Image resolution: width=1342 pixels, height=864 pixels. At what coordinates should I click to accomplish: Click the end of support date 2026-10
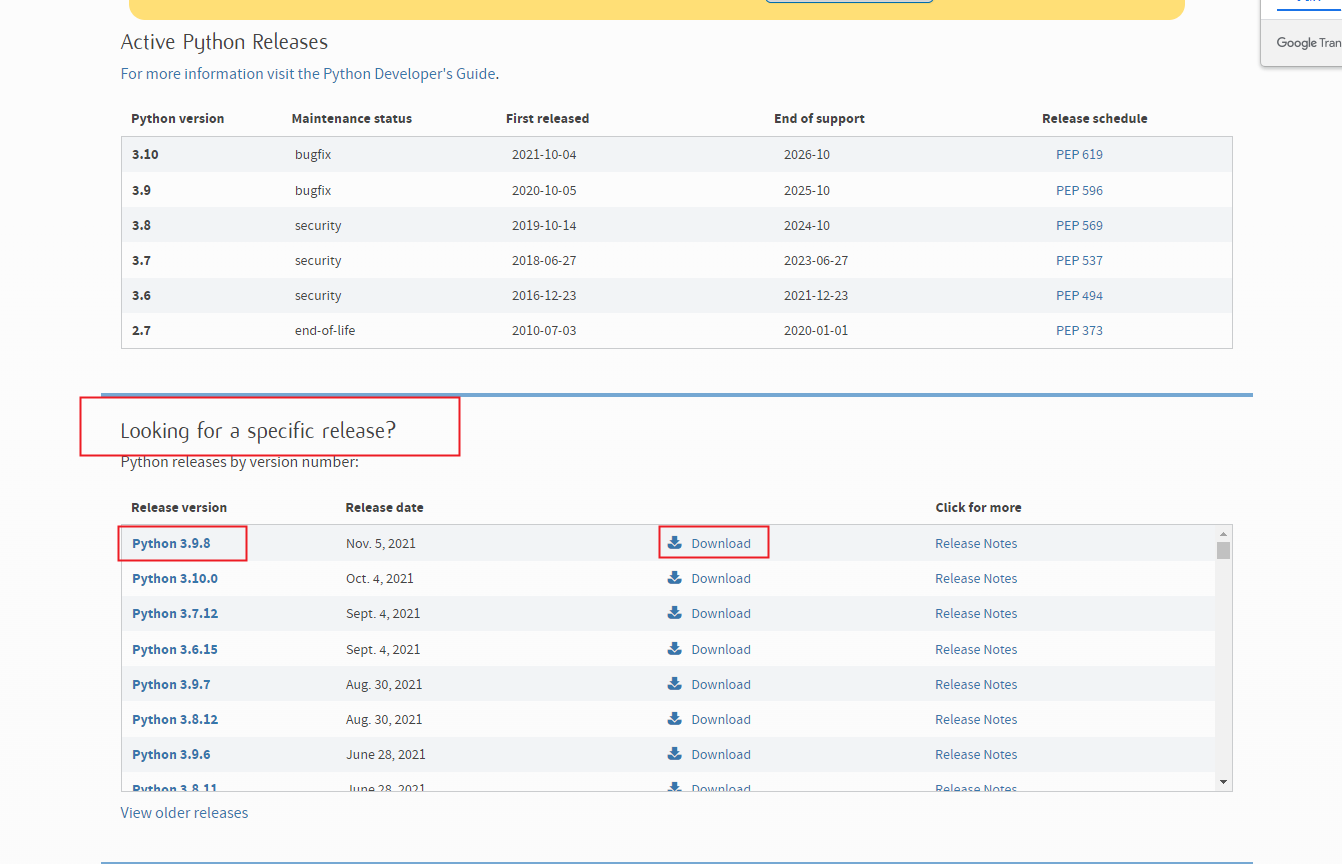(x=807, y=155)
